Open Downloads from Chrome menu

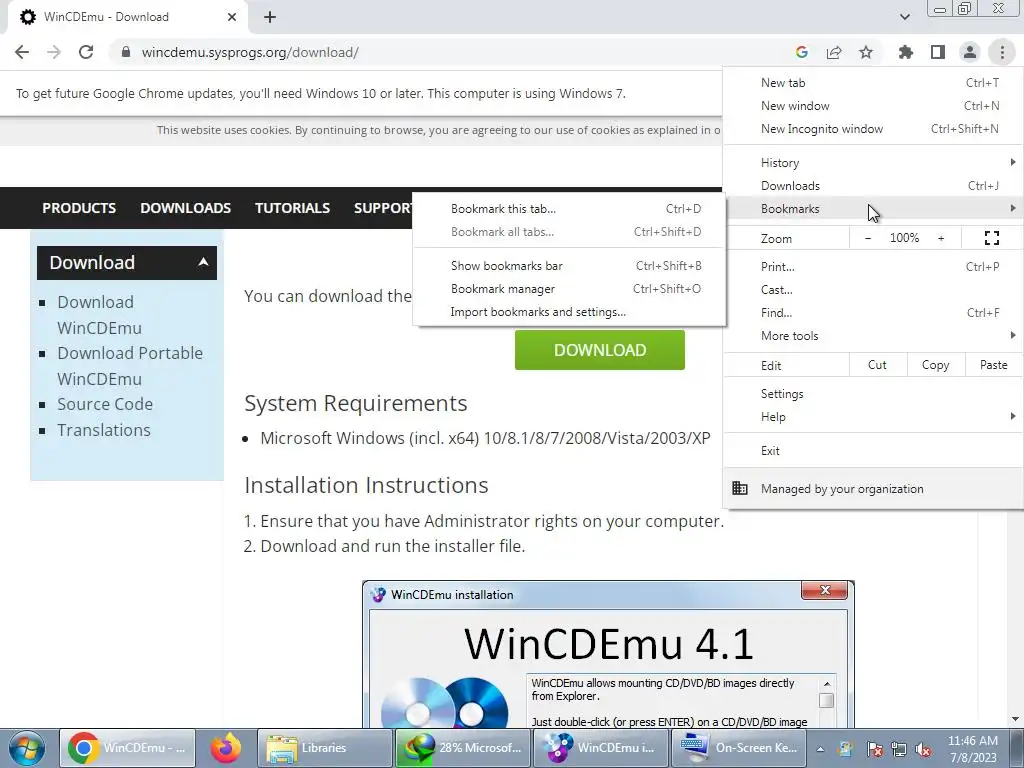(873, 185)
